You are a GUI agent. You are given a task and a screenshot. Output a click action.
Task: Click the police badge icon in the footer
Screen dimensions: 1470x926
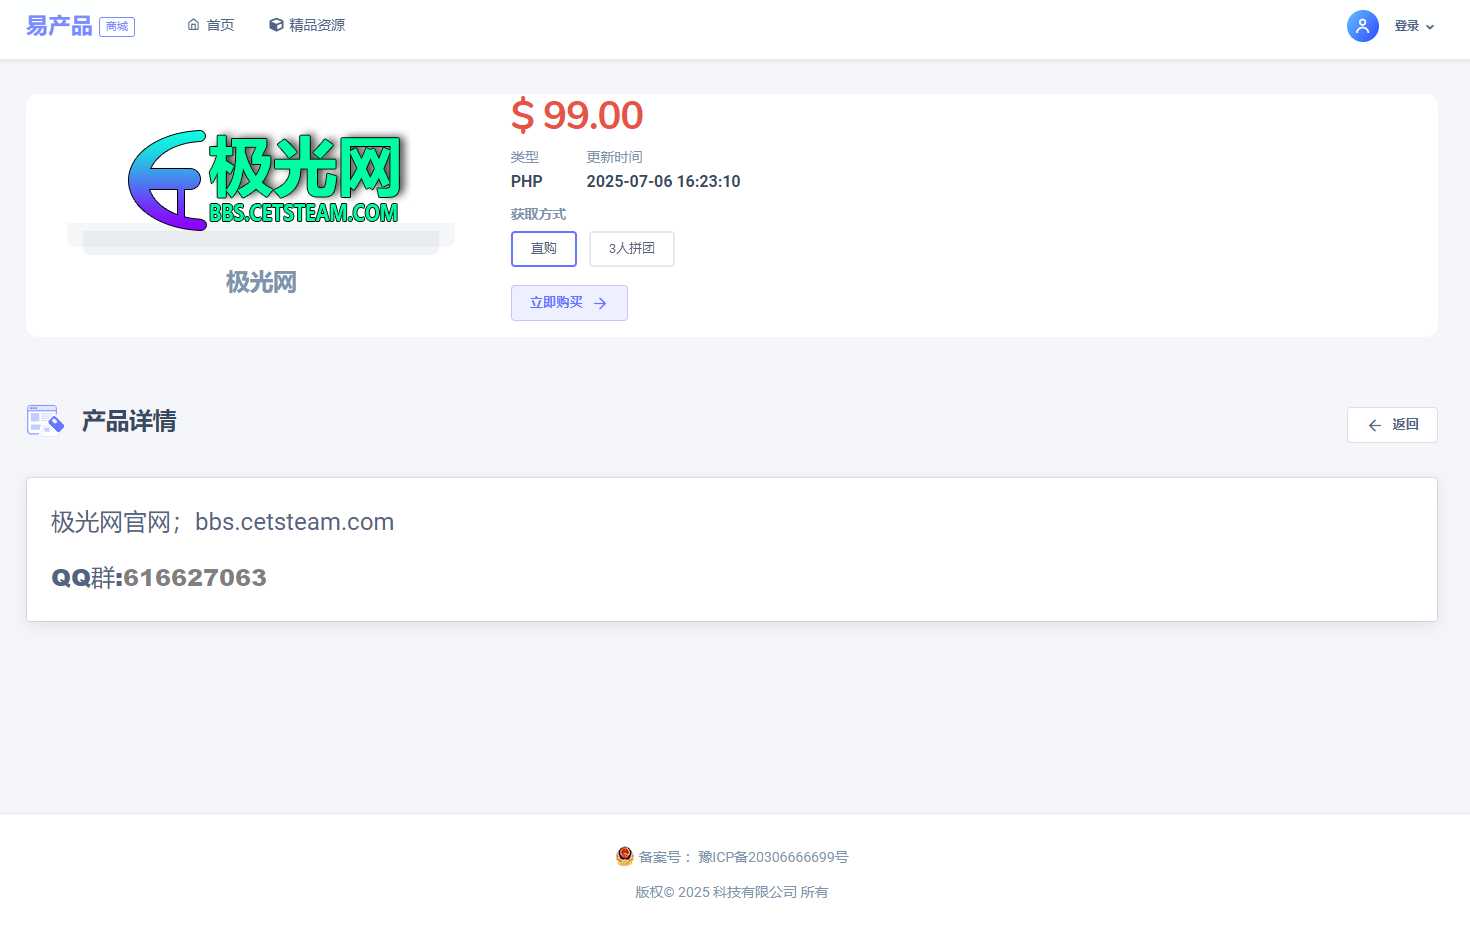[x=625, y=856]
